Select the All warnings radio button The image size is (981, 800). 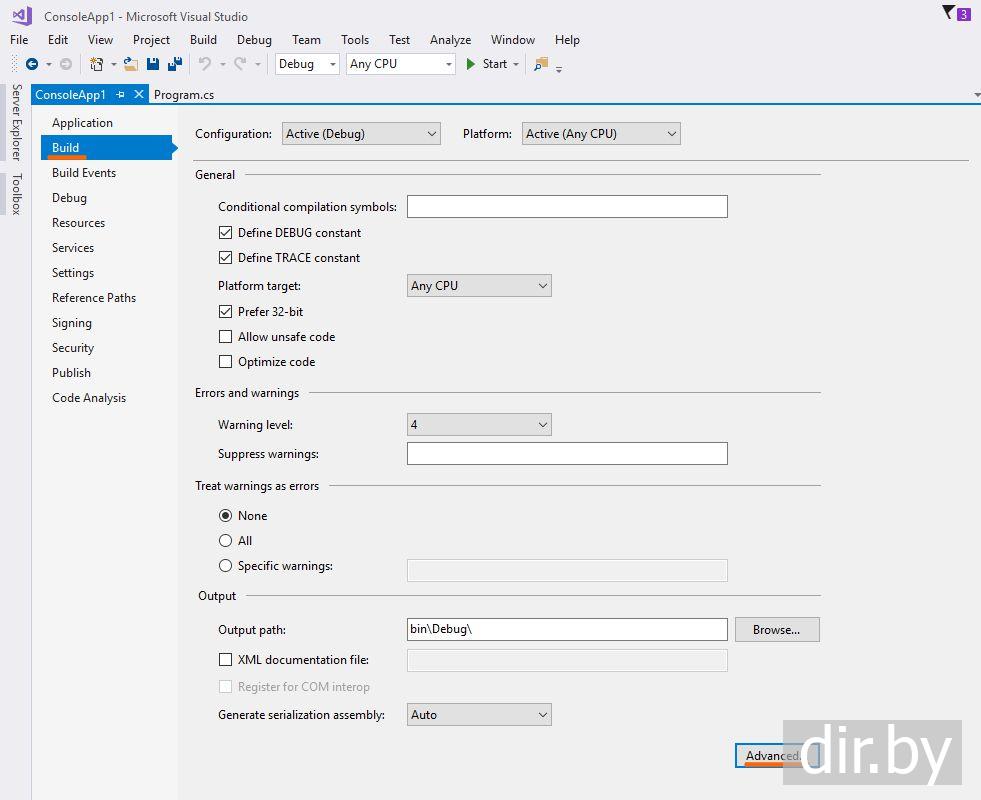coord(225,541)
